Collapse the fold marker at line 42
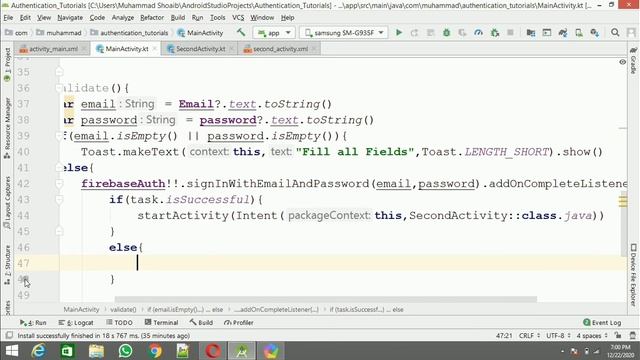The height and width of the screenshot is (360, 640). (59, 183)
